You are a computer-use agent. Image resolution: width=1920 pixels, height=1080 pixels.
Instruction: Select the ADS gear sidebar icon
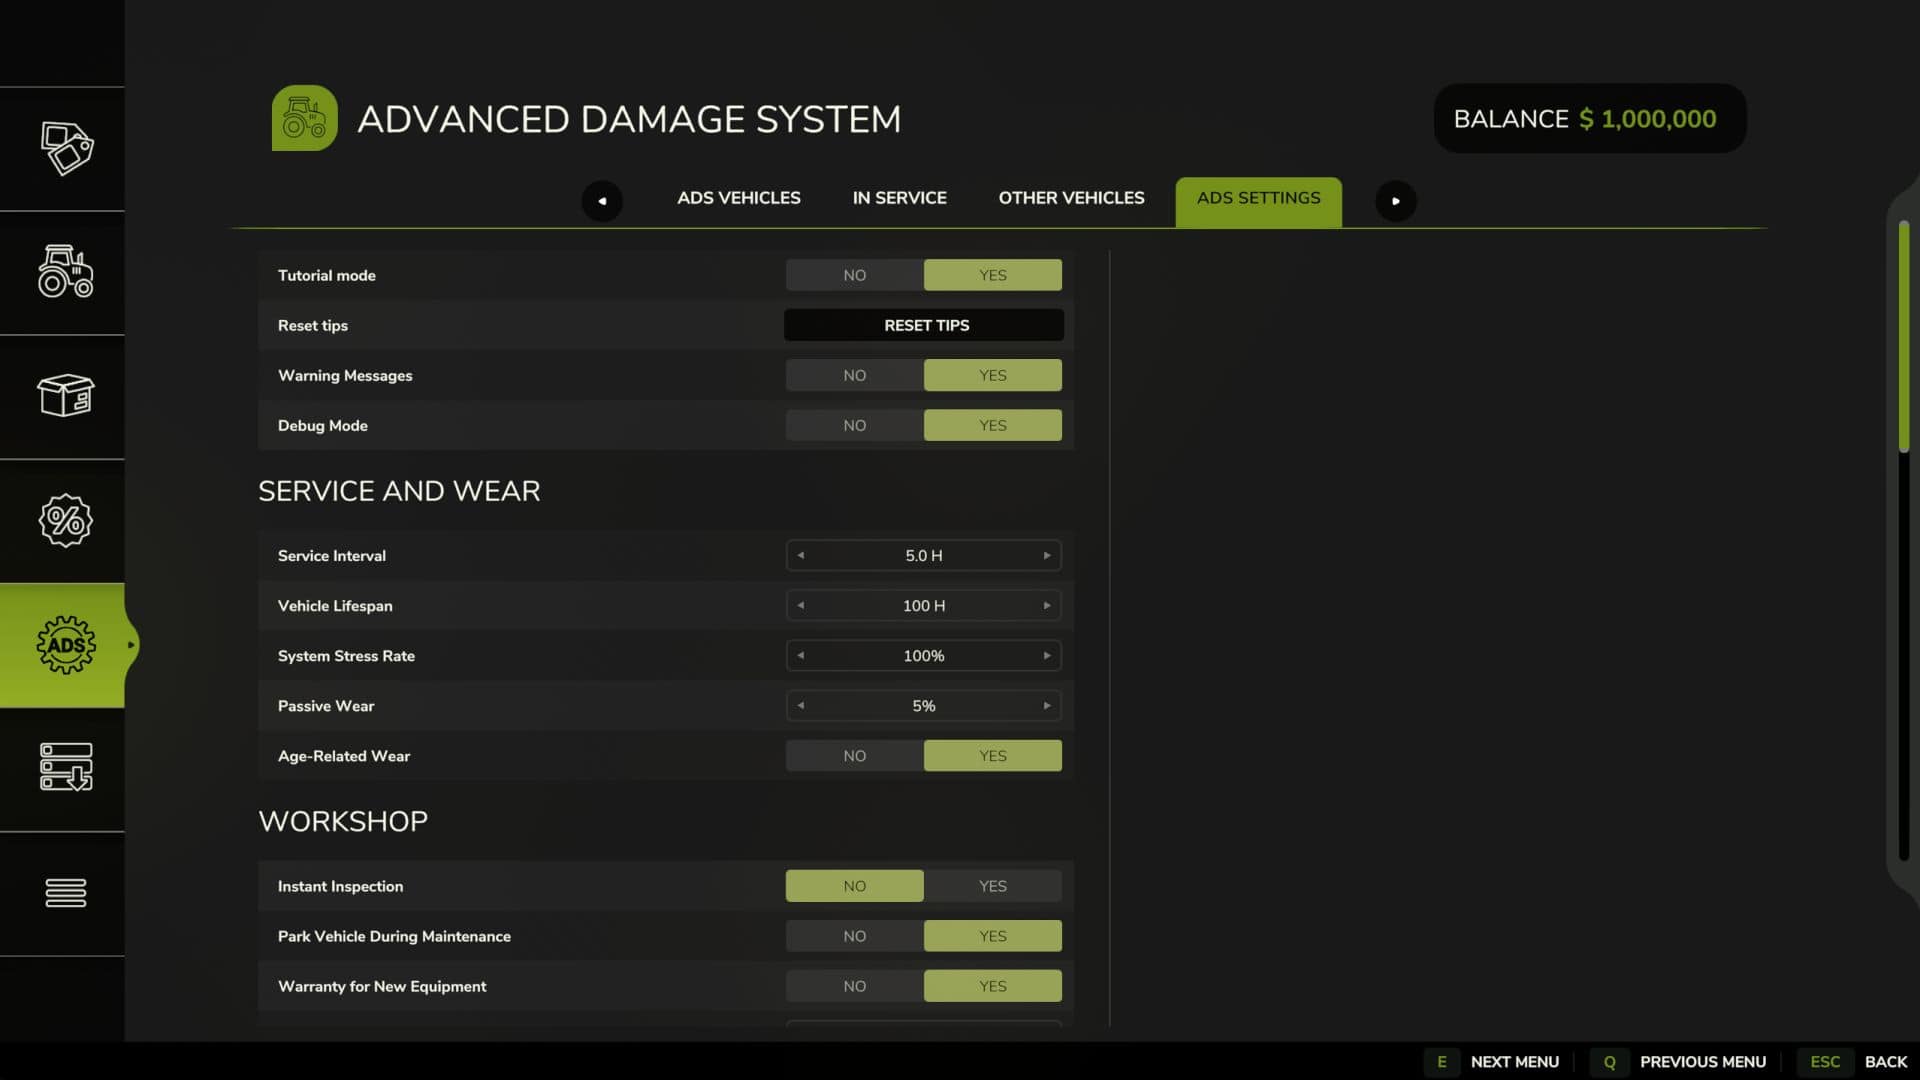(x=66, y=645)
